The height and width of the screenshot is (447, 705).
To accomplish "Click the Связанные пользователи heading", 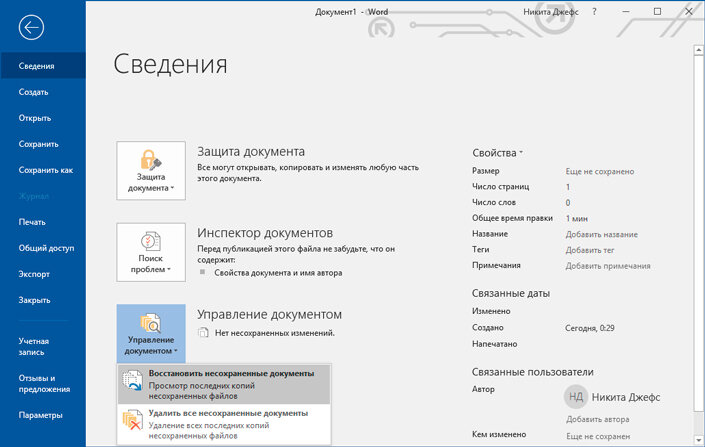I will point(533,372).
